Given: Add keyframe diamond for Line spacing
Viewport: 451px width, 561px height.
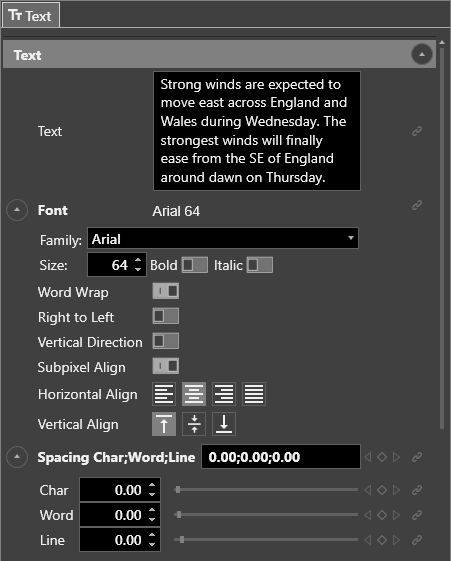Looking at the screenshot, I should point(382,540).
